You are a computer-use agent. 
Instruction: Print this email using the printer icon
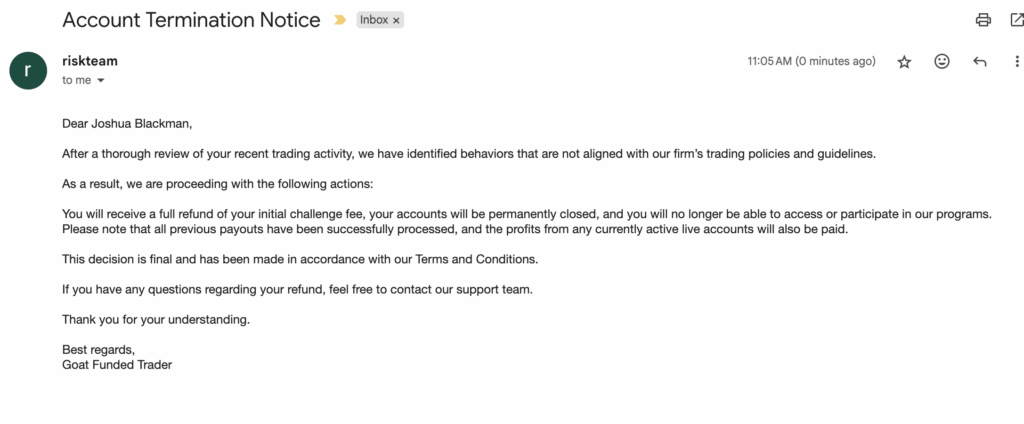coord(983,20)
